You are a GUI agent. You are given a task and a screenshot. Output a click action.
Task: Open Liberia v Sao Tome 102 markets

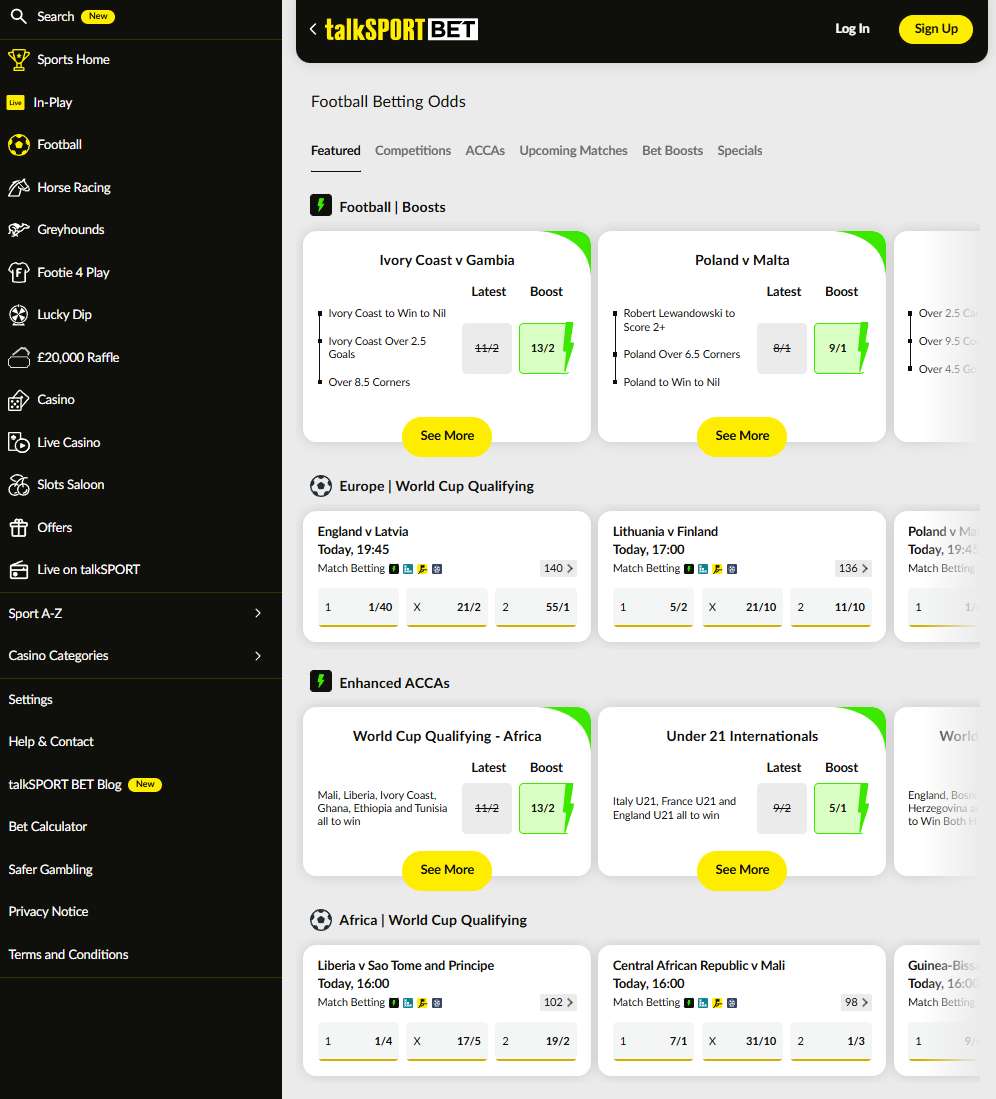[x=559, y=1002]
